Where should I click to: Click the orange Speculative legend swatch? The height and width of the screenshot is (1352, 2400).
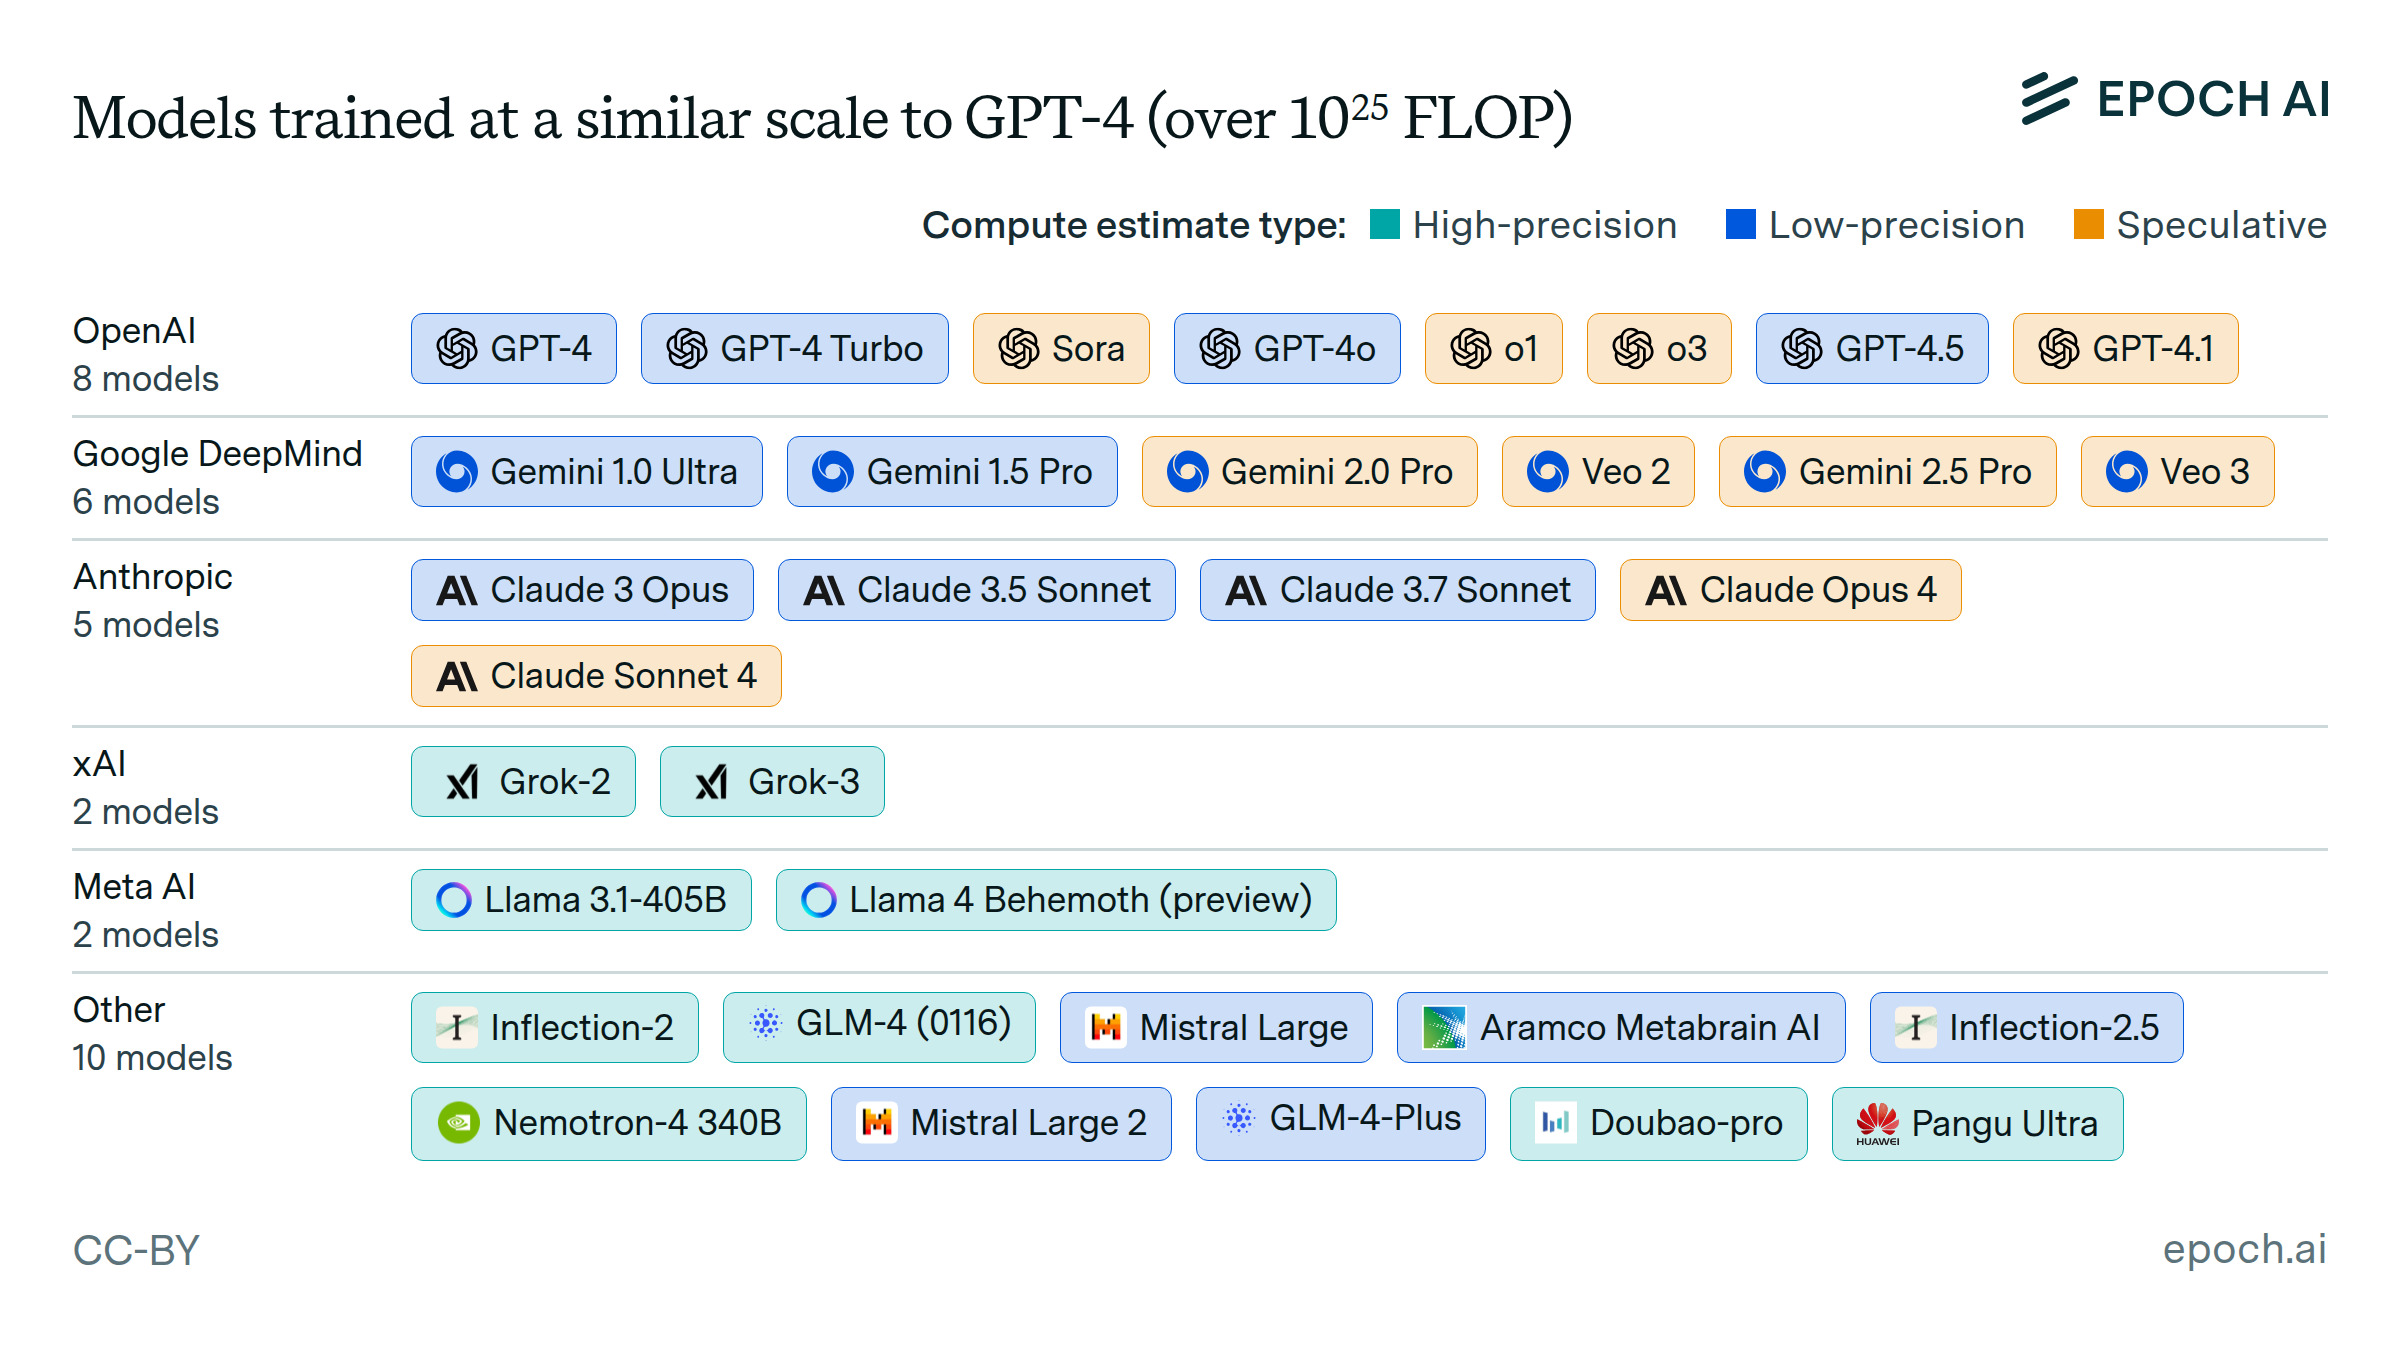(x=2088, y=225)
